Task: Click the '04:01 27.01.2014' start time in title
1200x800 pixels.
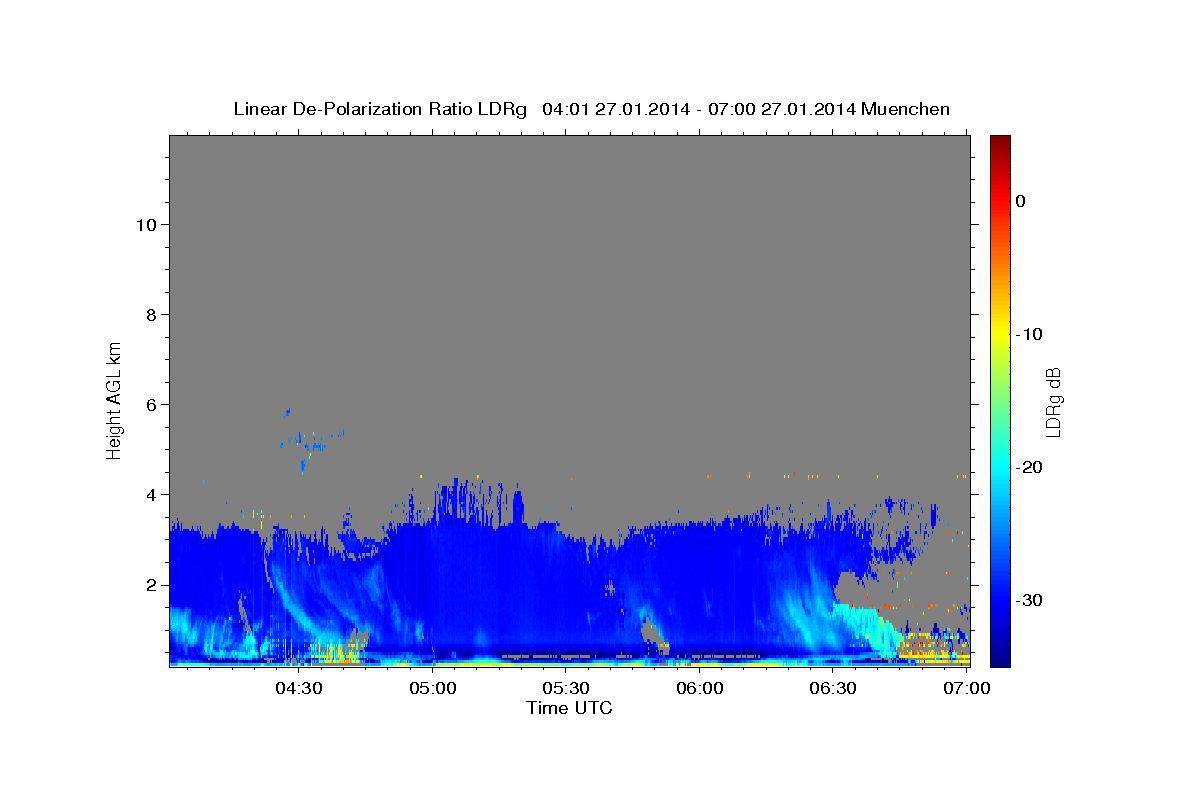Action: 615,109
